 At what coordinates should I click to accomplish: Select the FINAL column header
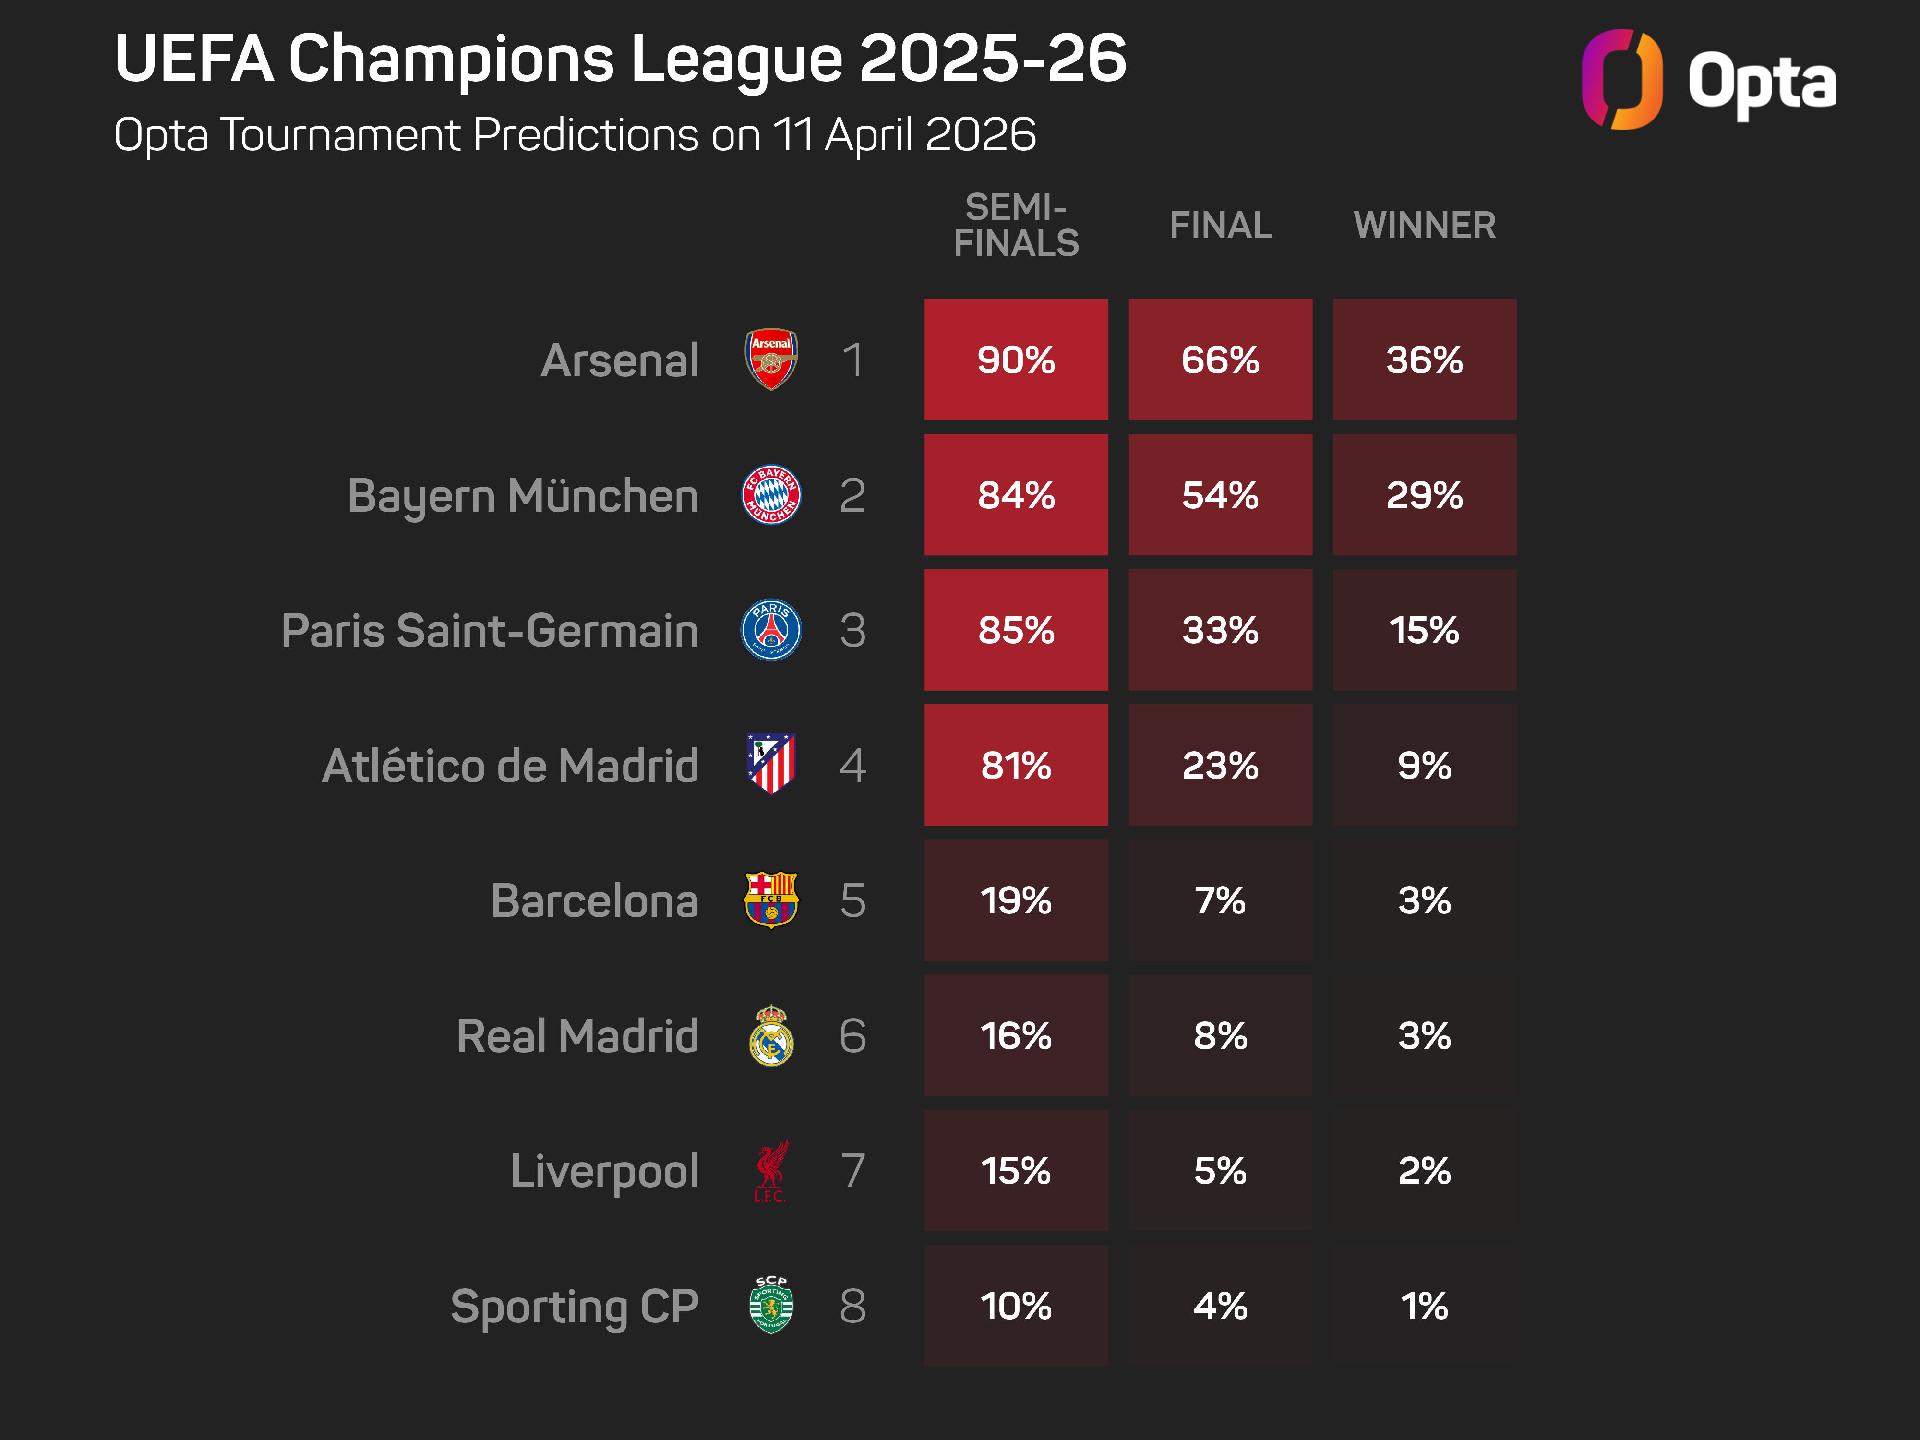(x=1220, y=225)
